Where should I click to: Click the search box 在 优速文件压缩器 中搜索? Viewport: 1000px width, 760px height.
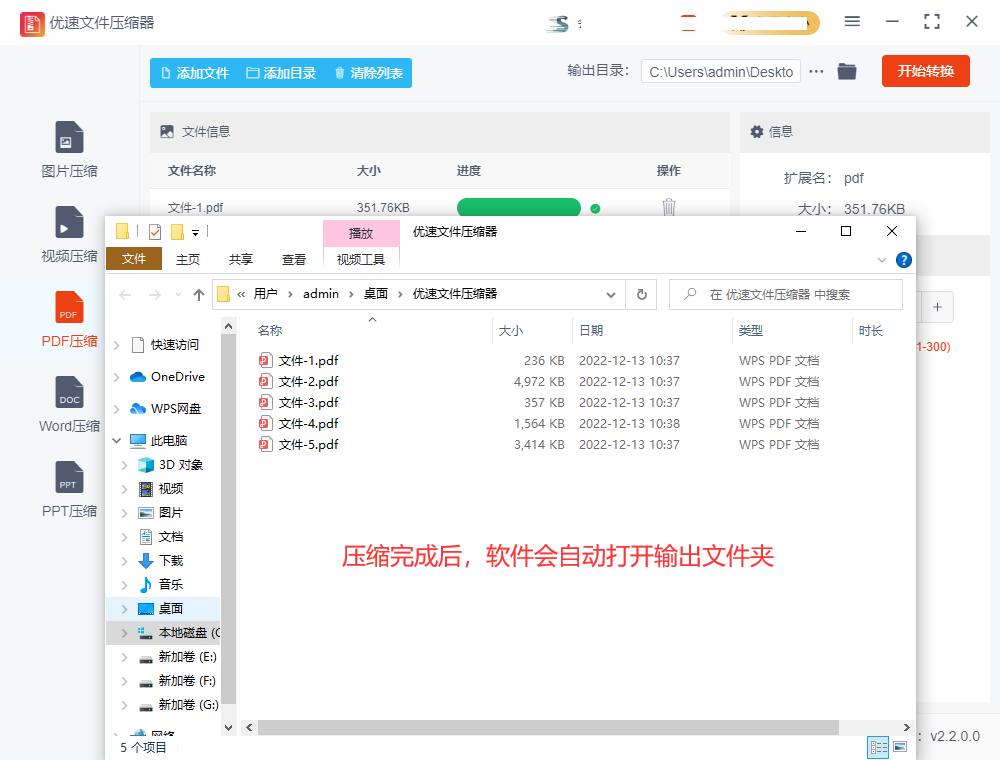click(786, 295)
